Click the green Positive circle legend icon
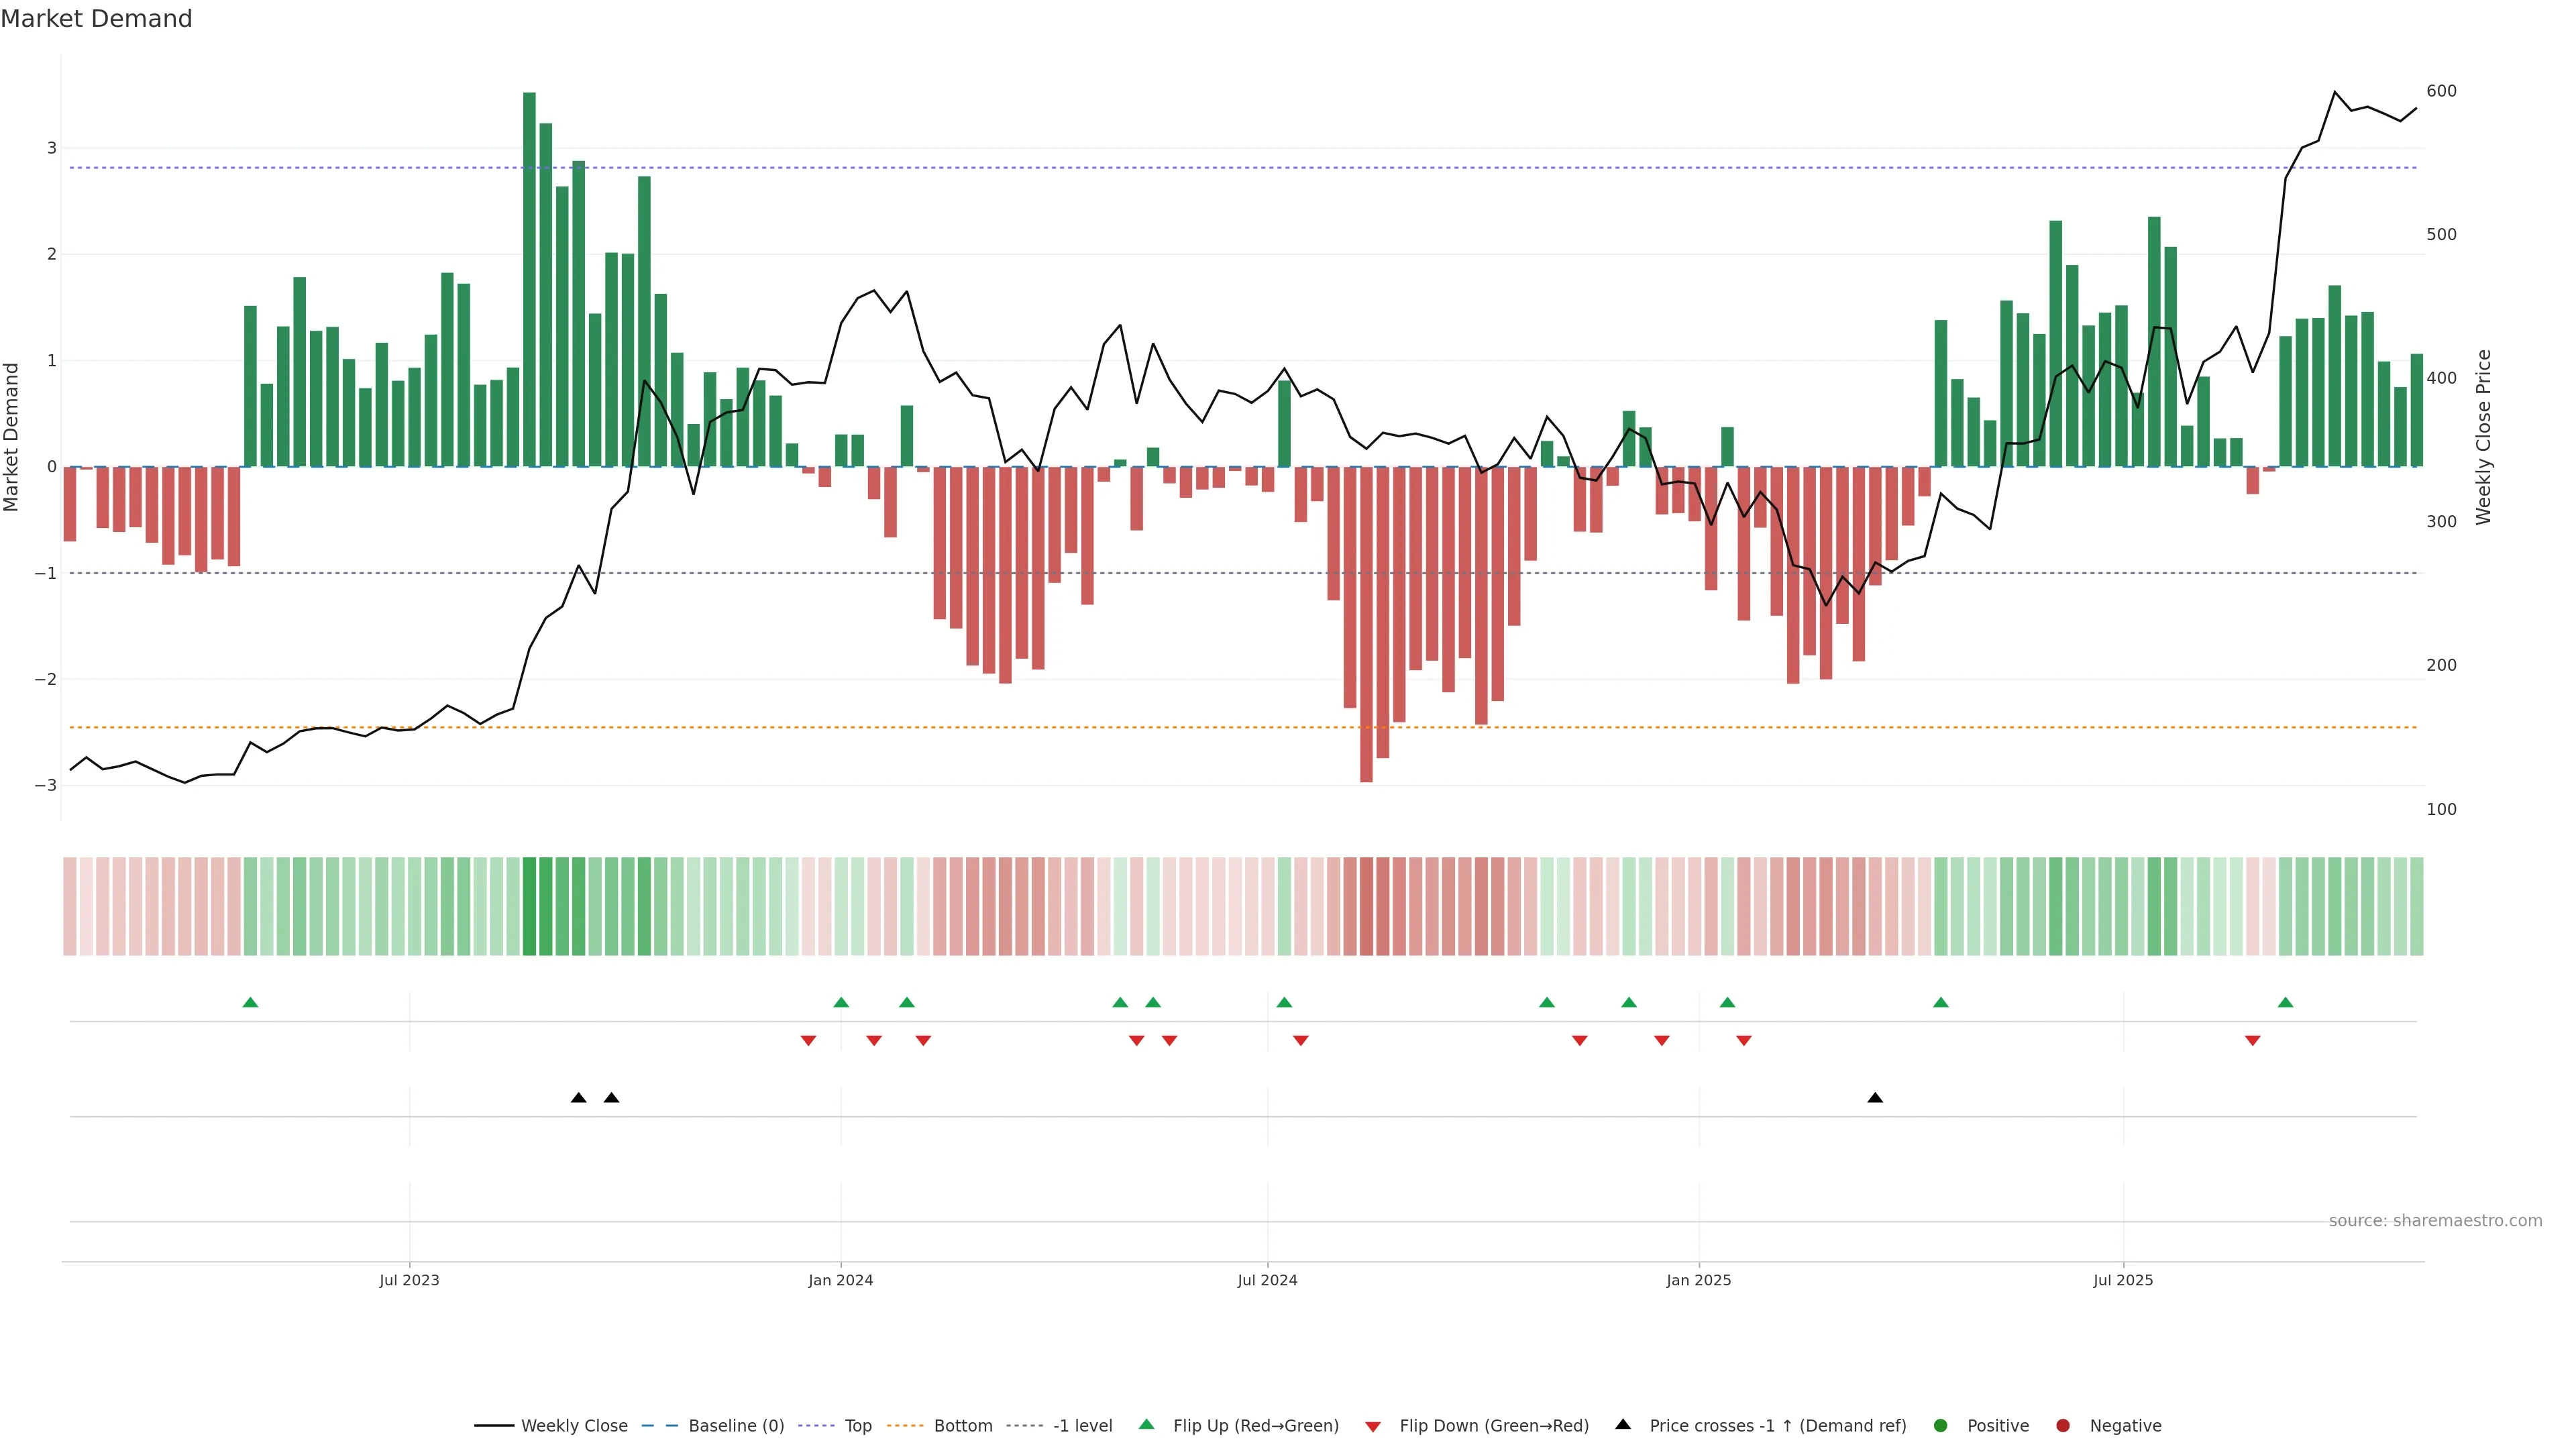2576x1449 pixels. (1941, 1425)
